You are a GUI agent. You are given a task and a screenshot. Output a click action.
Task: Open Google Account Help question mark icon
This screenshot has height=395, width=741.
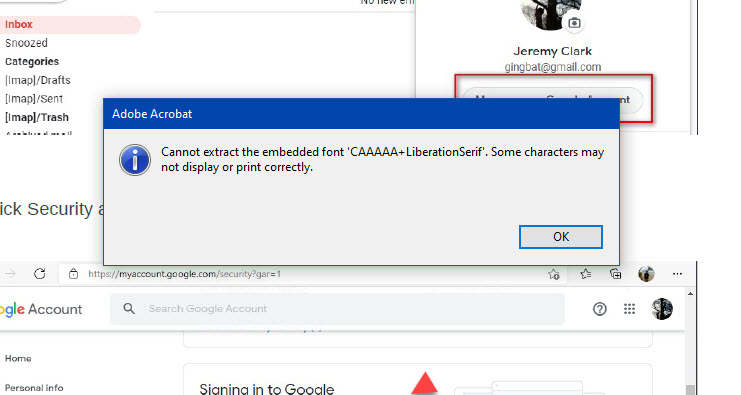click(600, 309)
